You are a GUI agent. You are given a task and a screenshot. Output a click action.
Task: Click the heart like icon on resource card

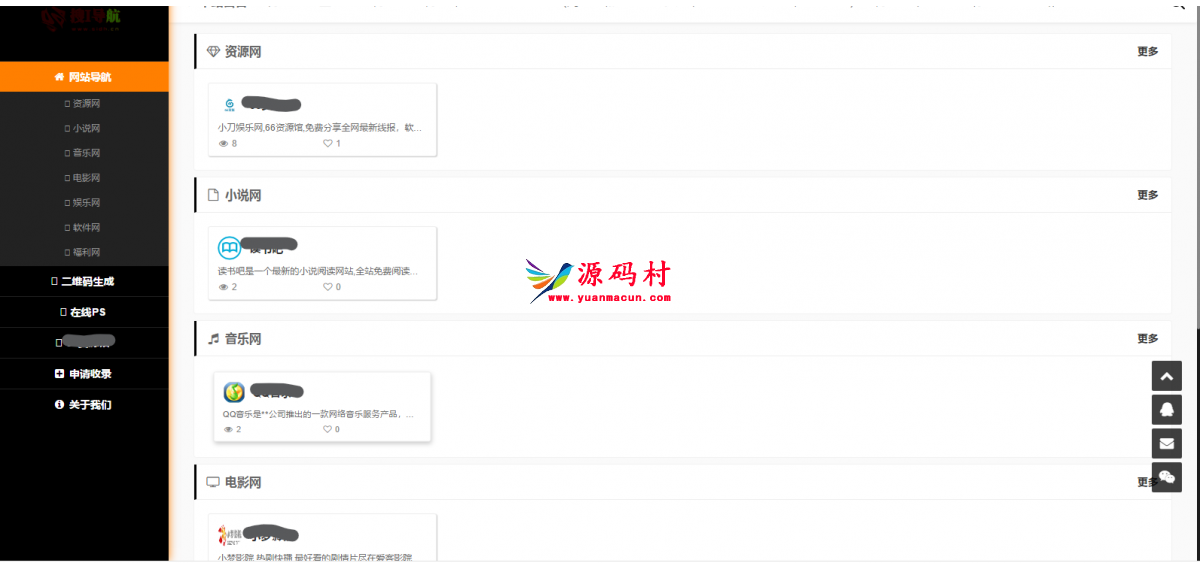click(327, 144)
